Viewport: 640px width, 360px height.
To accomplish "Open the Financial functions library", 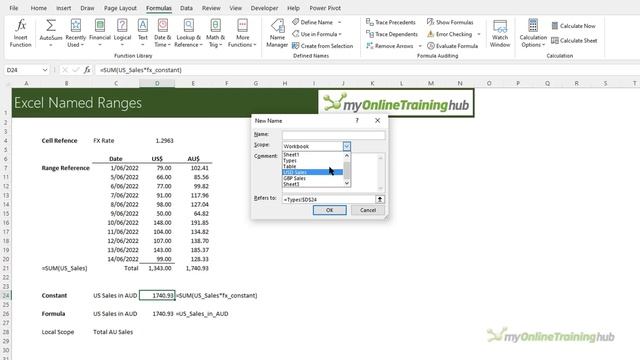I will [x=100, y=33].
